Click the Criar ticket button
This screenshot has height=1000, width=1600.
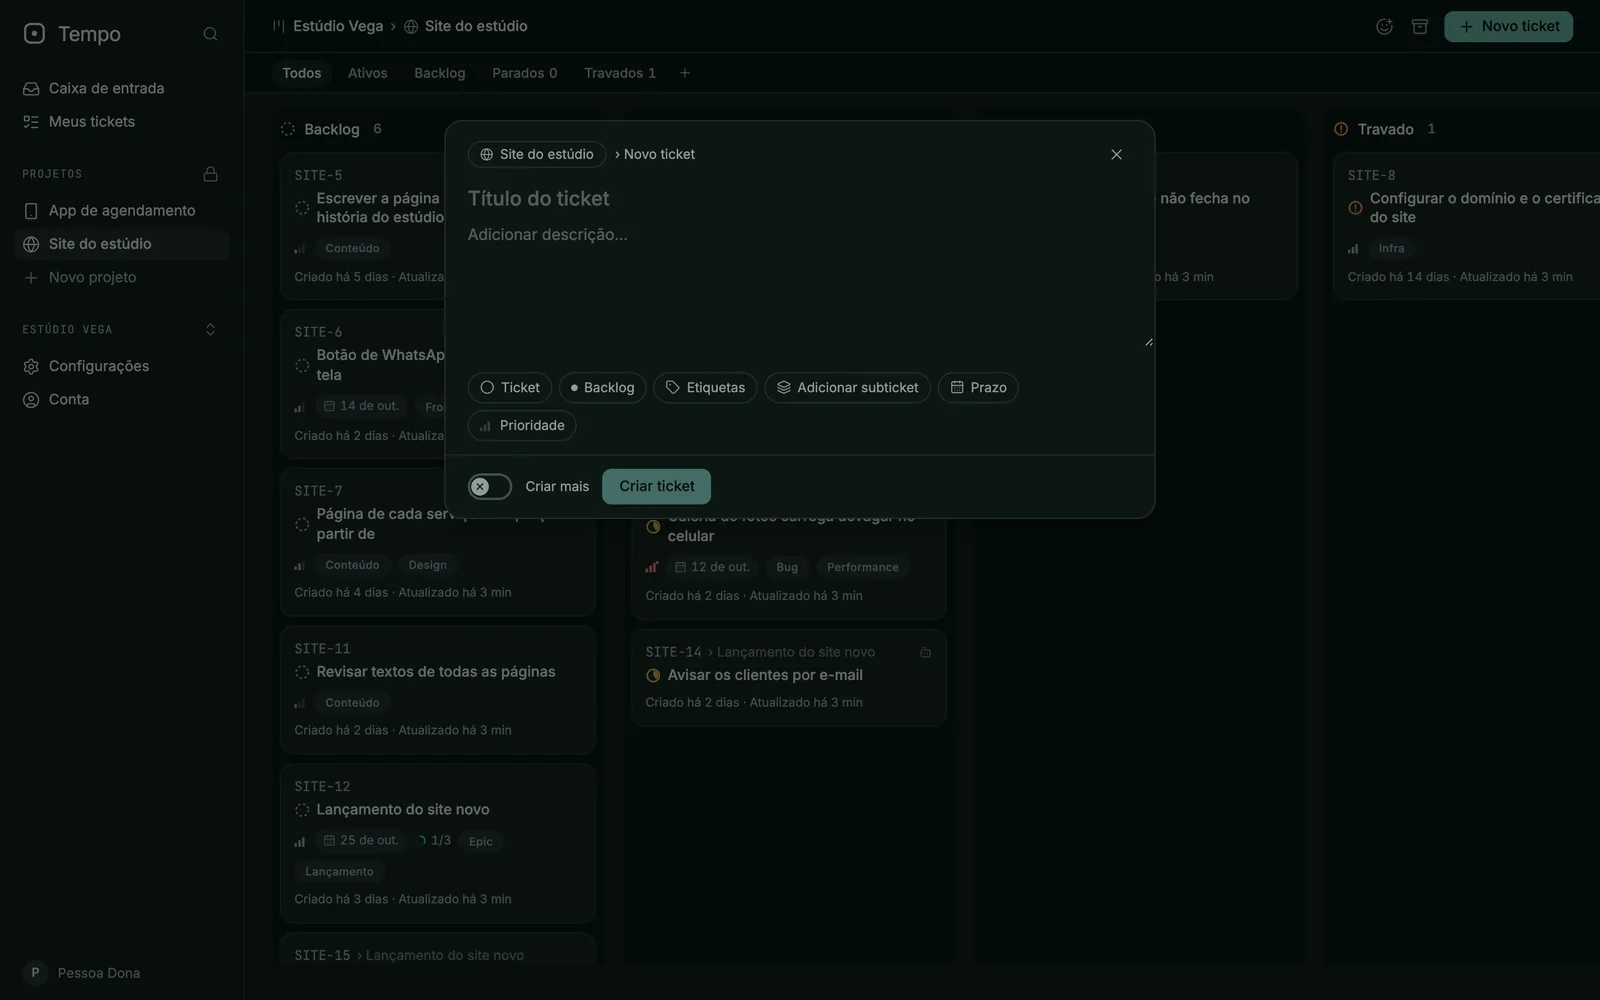[656, 487]
